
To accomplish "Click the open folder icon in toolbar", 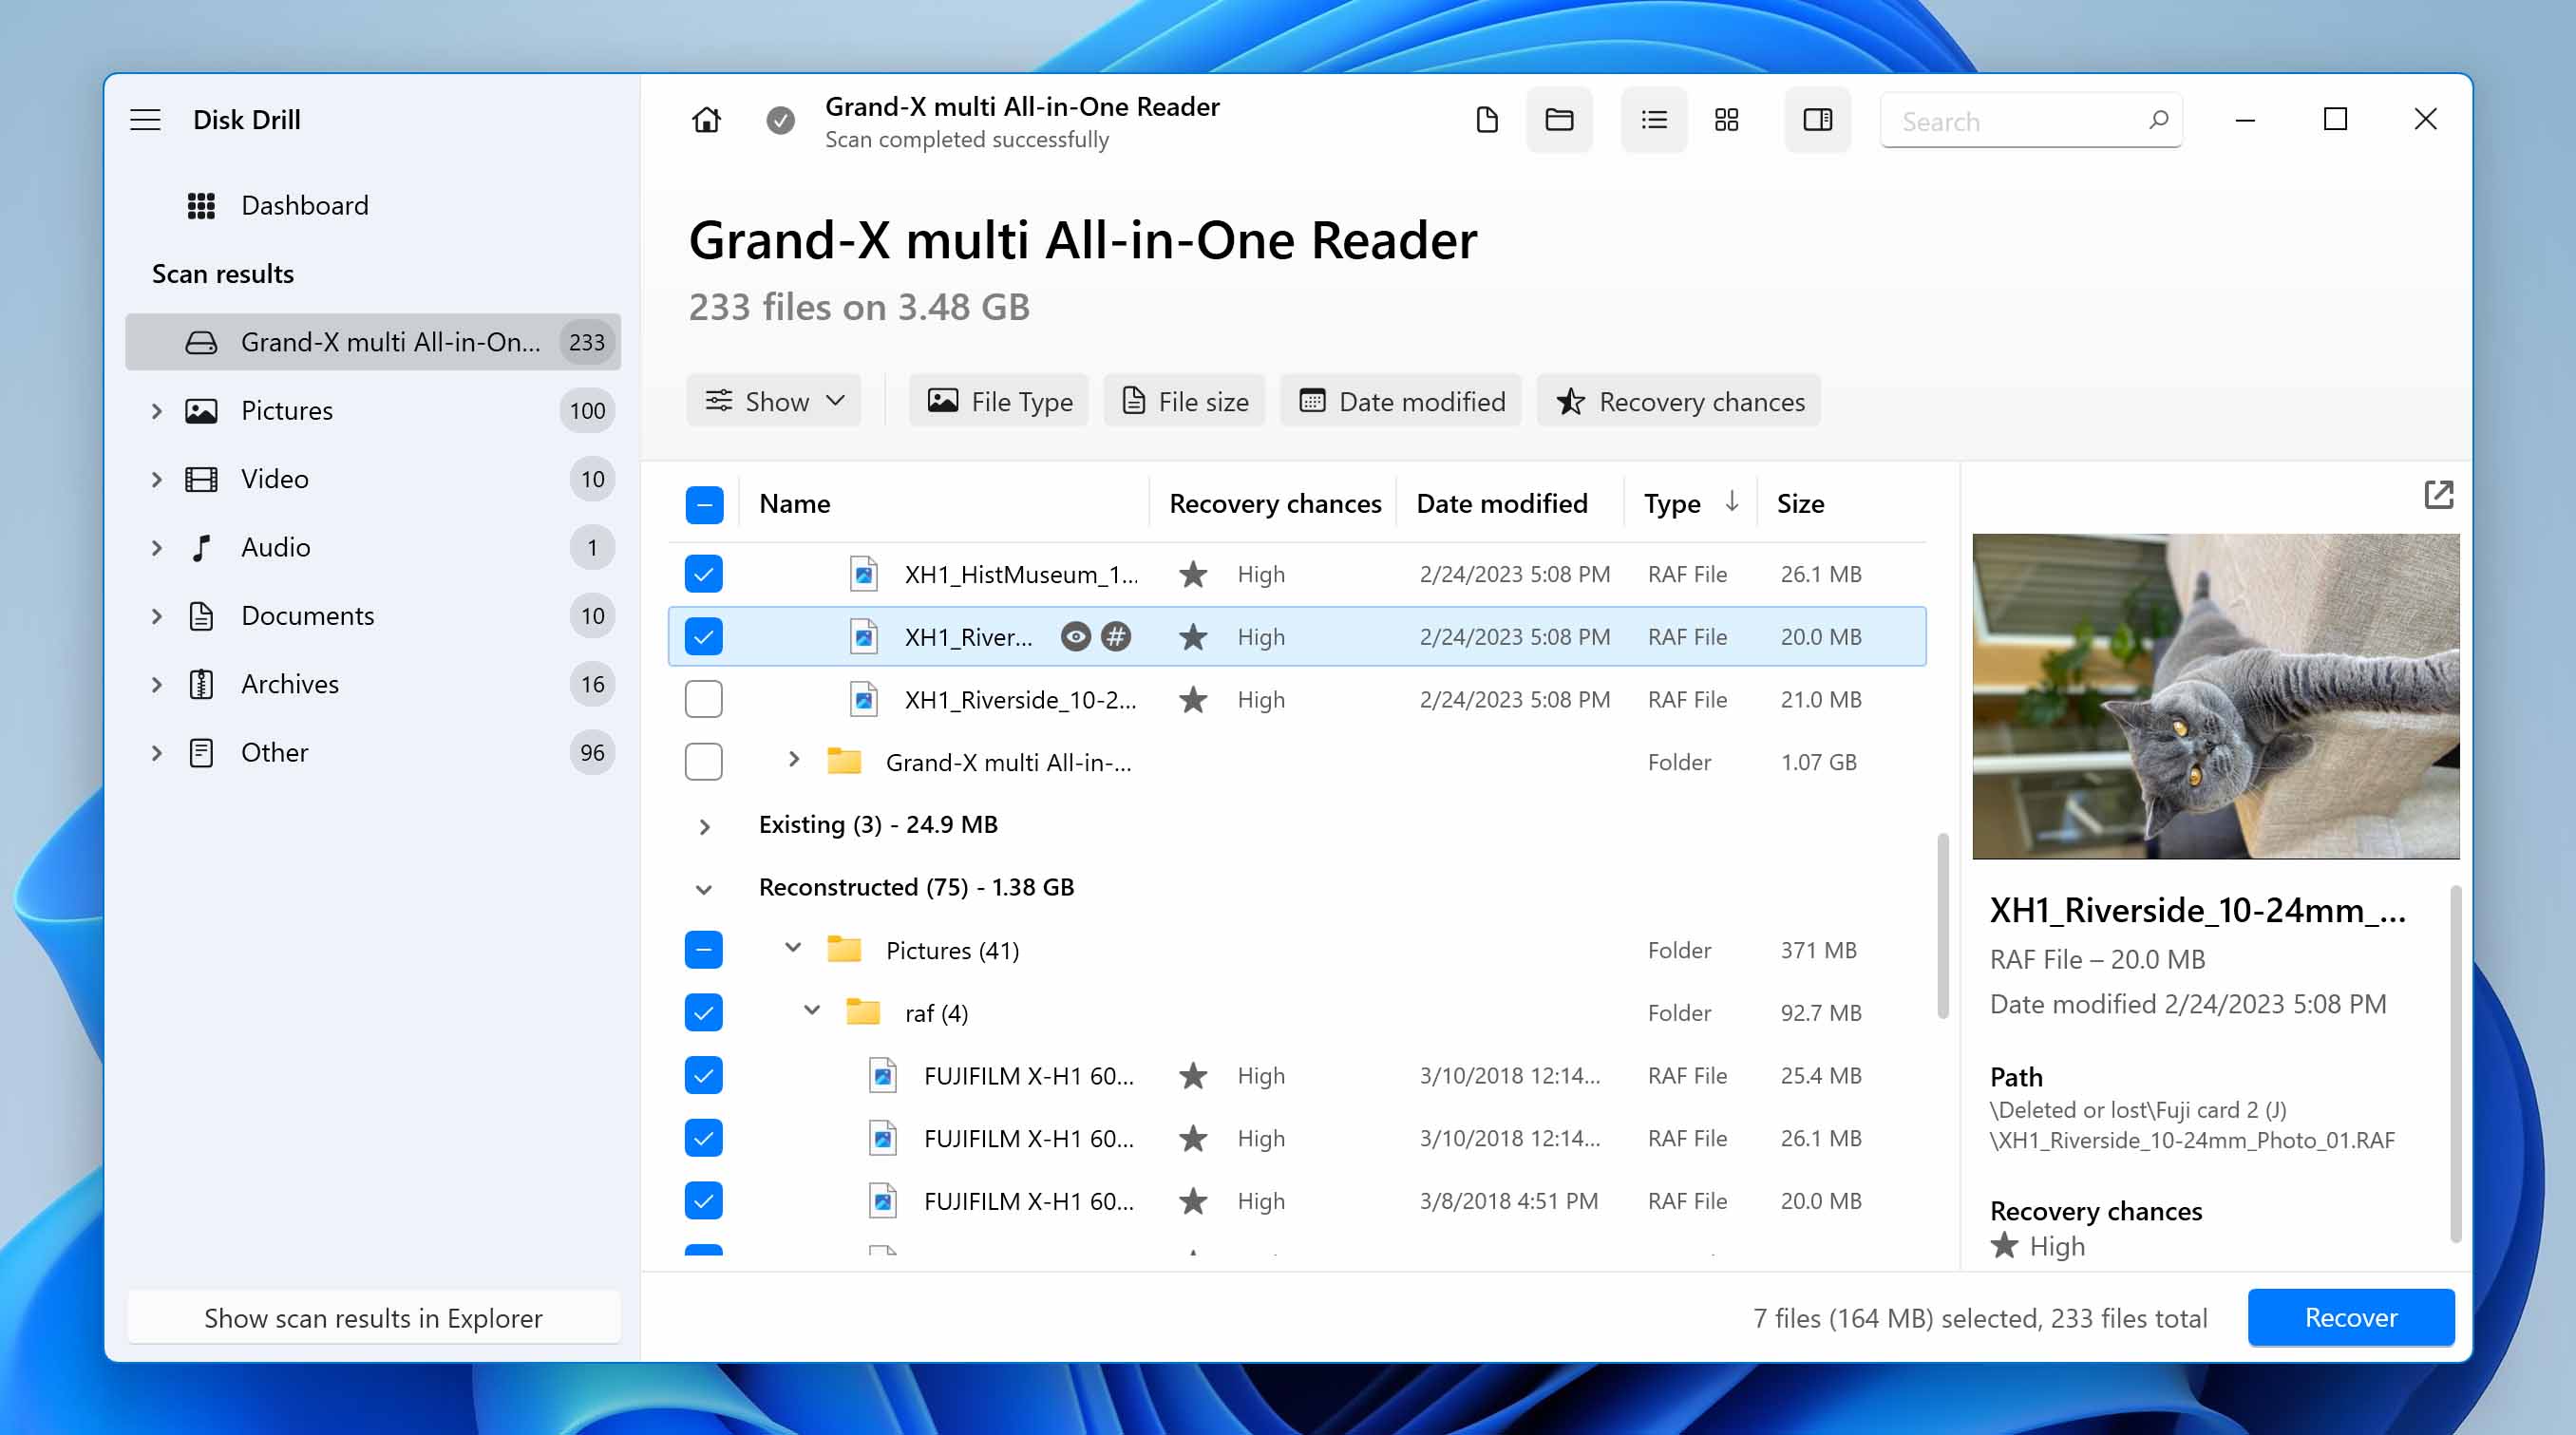I will [x=1559, y=121].
